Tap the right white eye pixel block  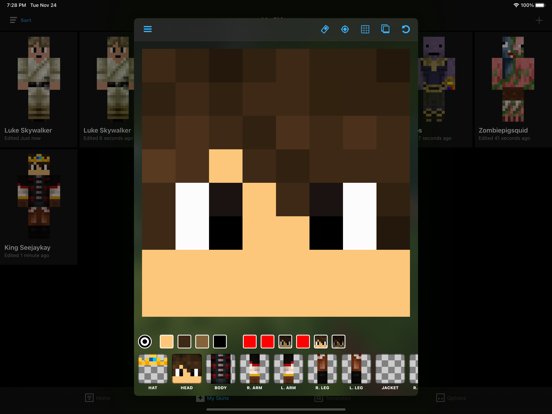[x=359, y=216]
